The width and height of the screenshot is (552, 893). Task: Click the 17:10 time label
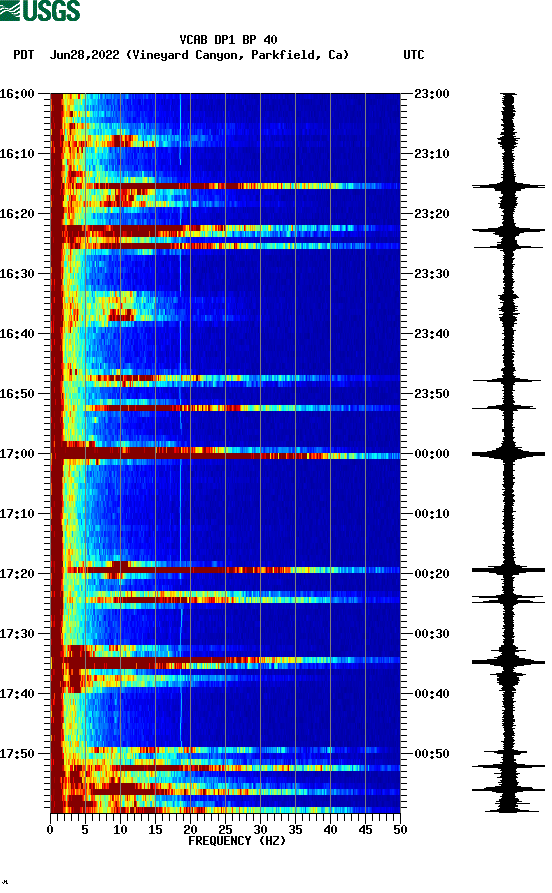coord(17,514)
